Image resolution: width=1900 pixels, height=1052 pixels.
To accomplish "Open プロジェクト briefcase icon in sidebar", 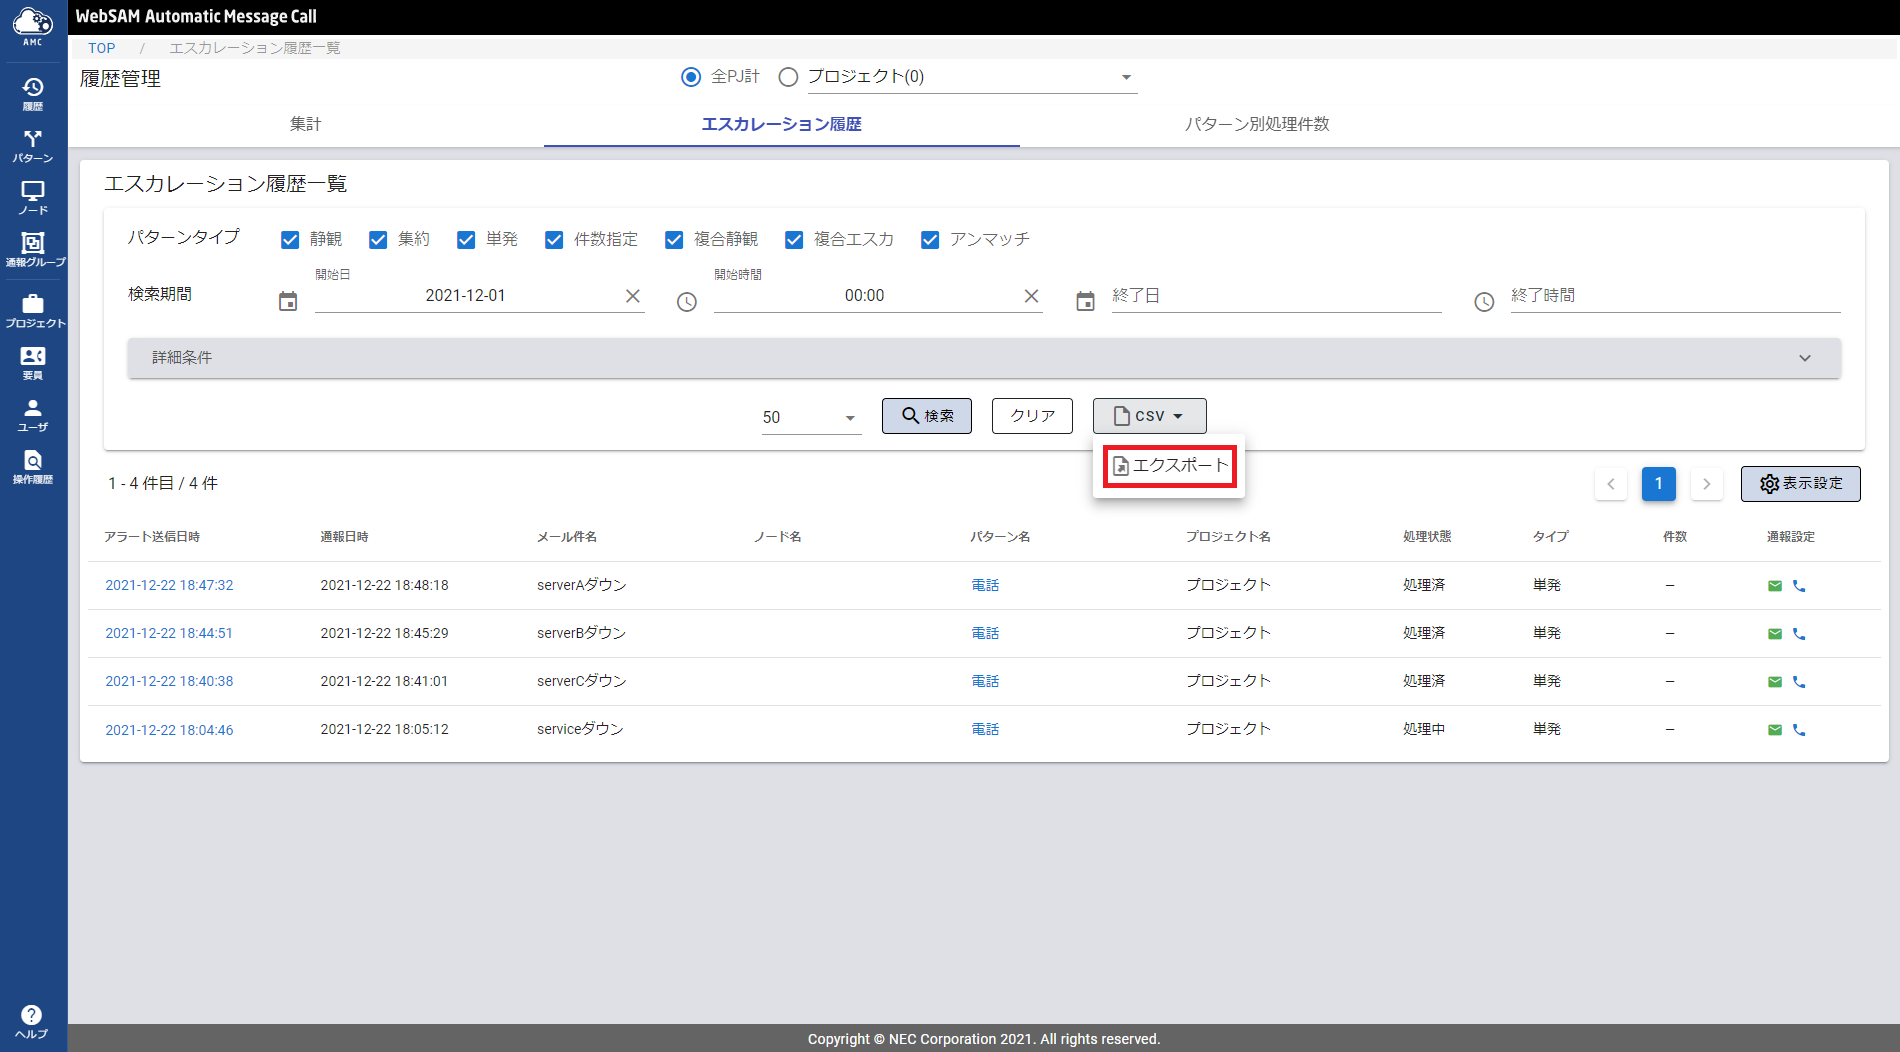I will pos(33,310).
